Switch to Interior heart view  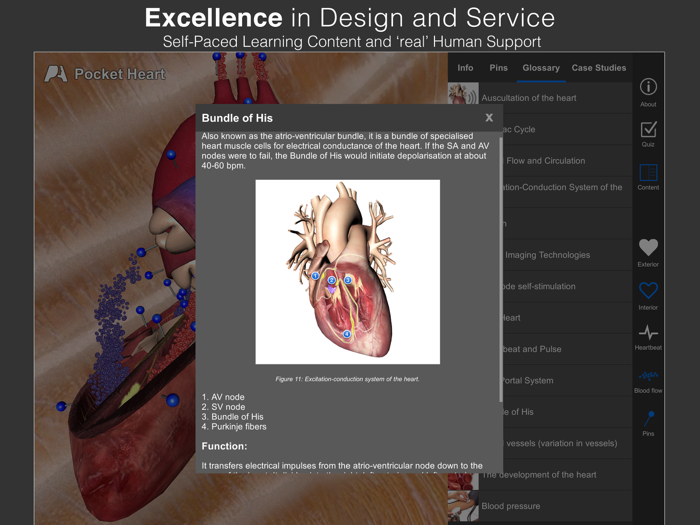tap(648, 296)
